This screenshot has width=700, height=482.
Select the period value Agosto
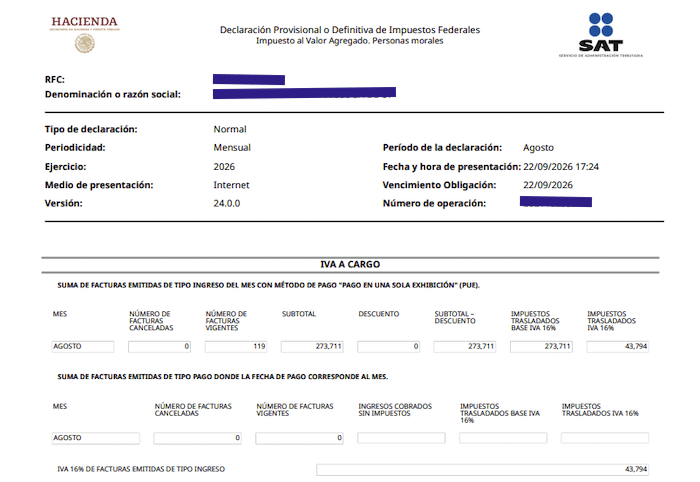coord(538,148)
